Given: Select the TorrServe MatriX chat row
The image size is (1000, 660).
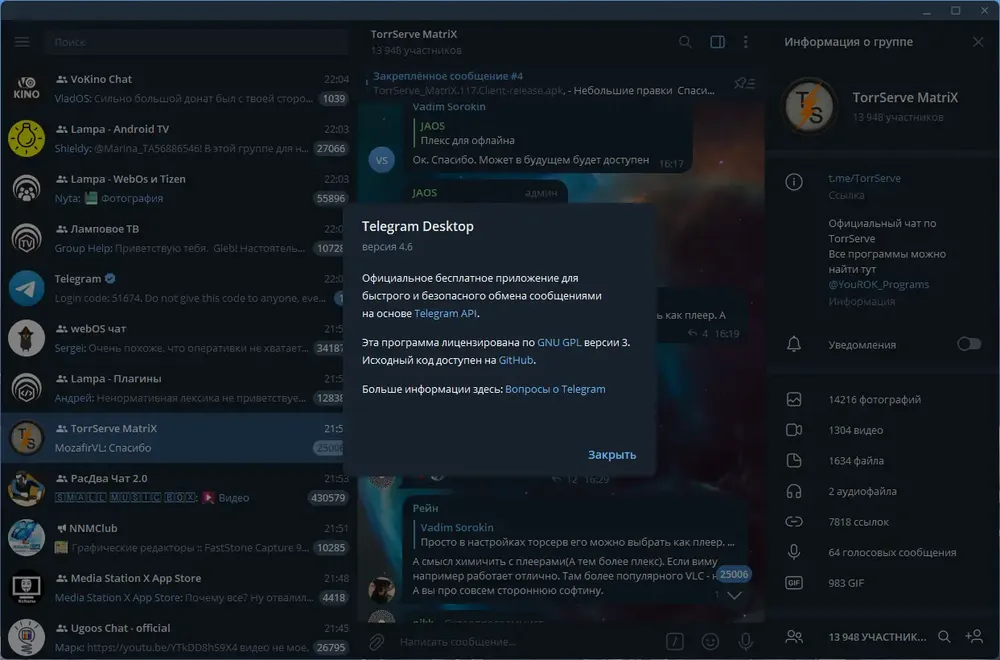Looking at the screenshot, I should coord(173,438).
